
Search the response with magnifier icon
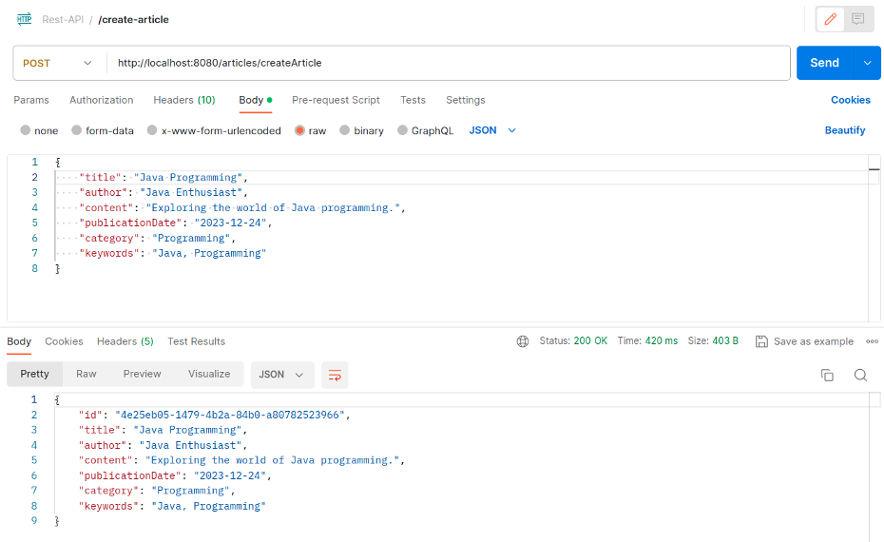(860, 375)
